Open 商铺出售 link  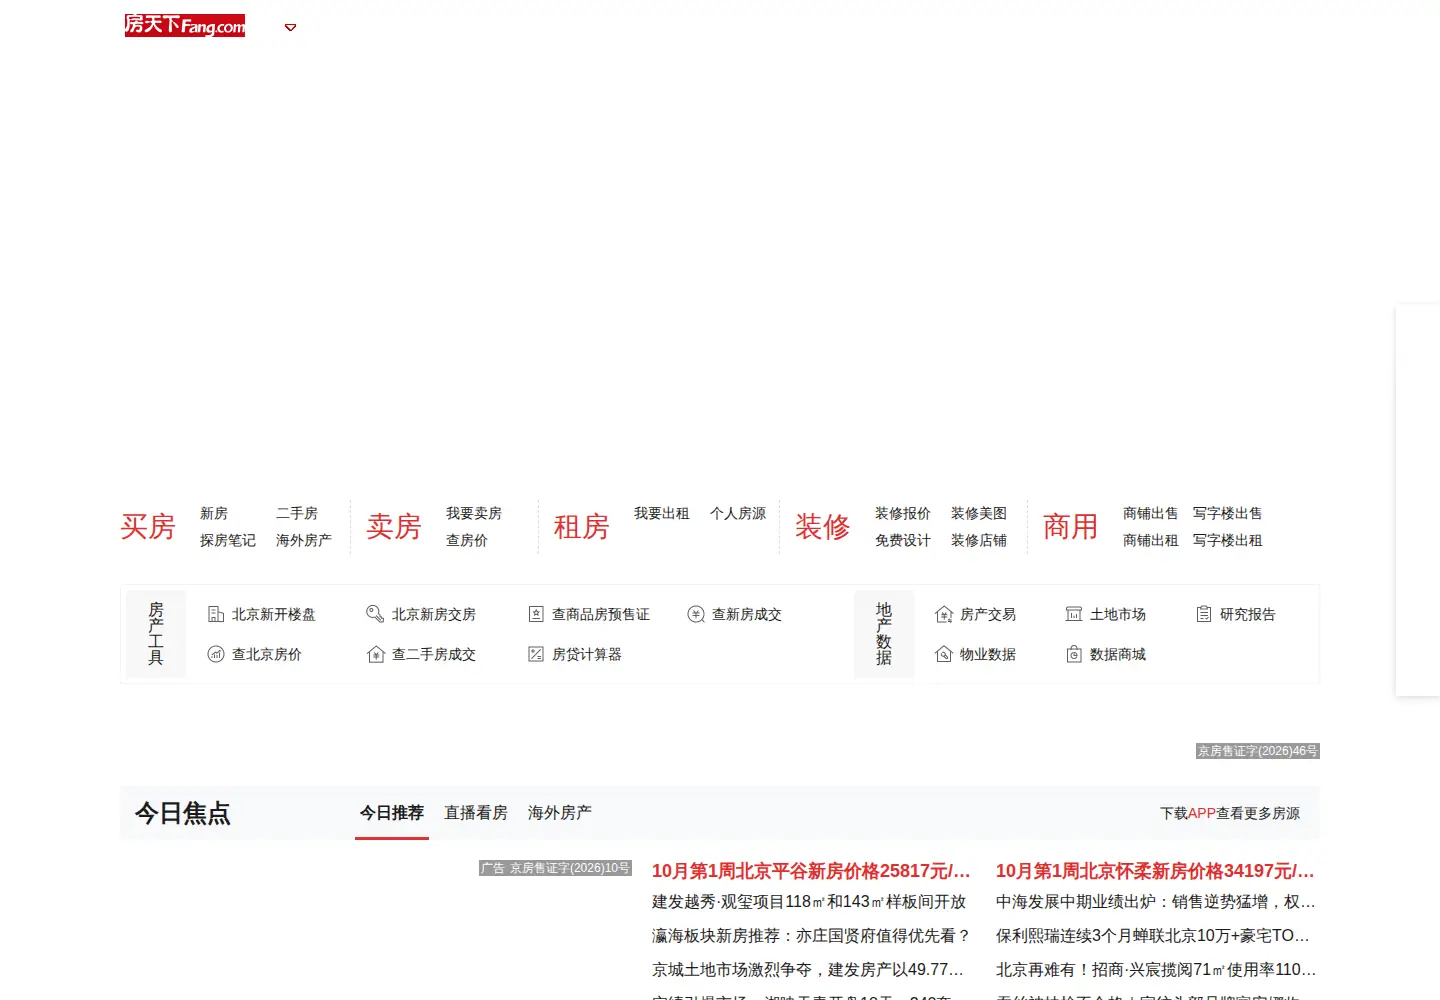pyautogui.click(x=1151, y=513)
